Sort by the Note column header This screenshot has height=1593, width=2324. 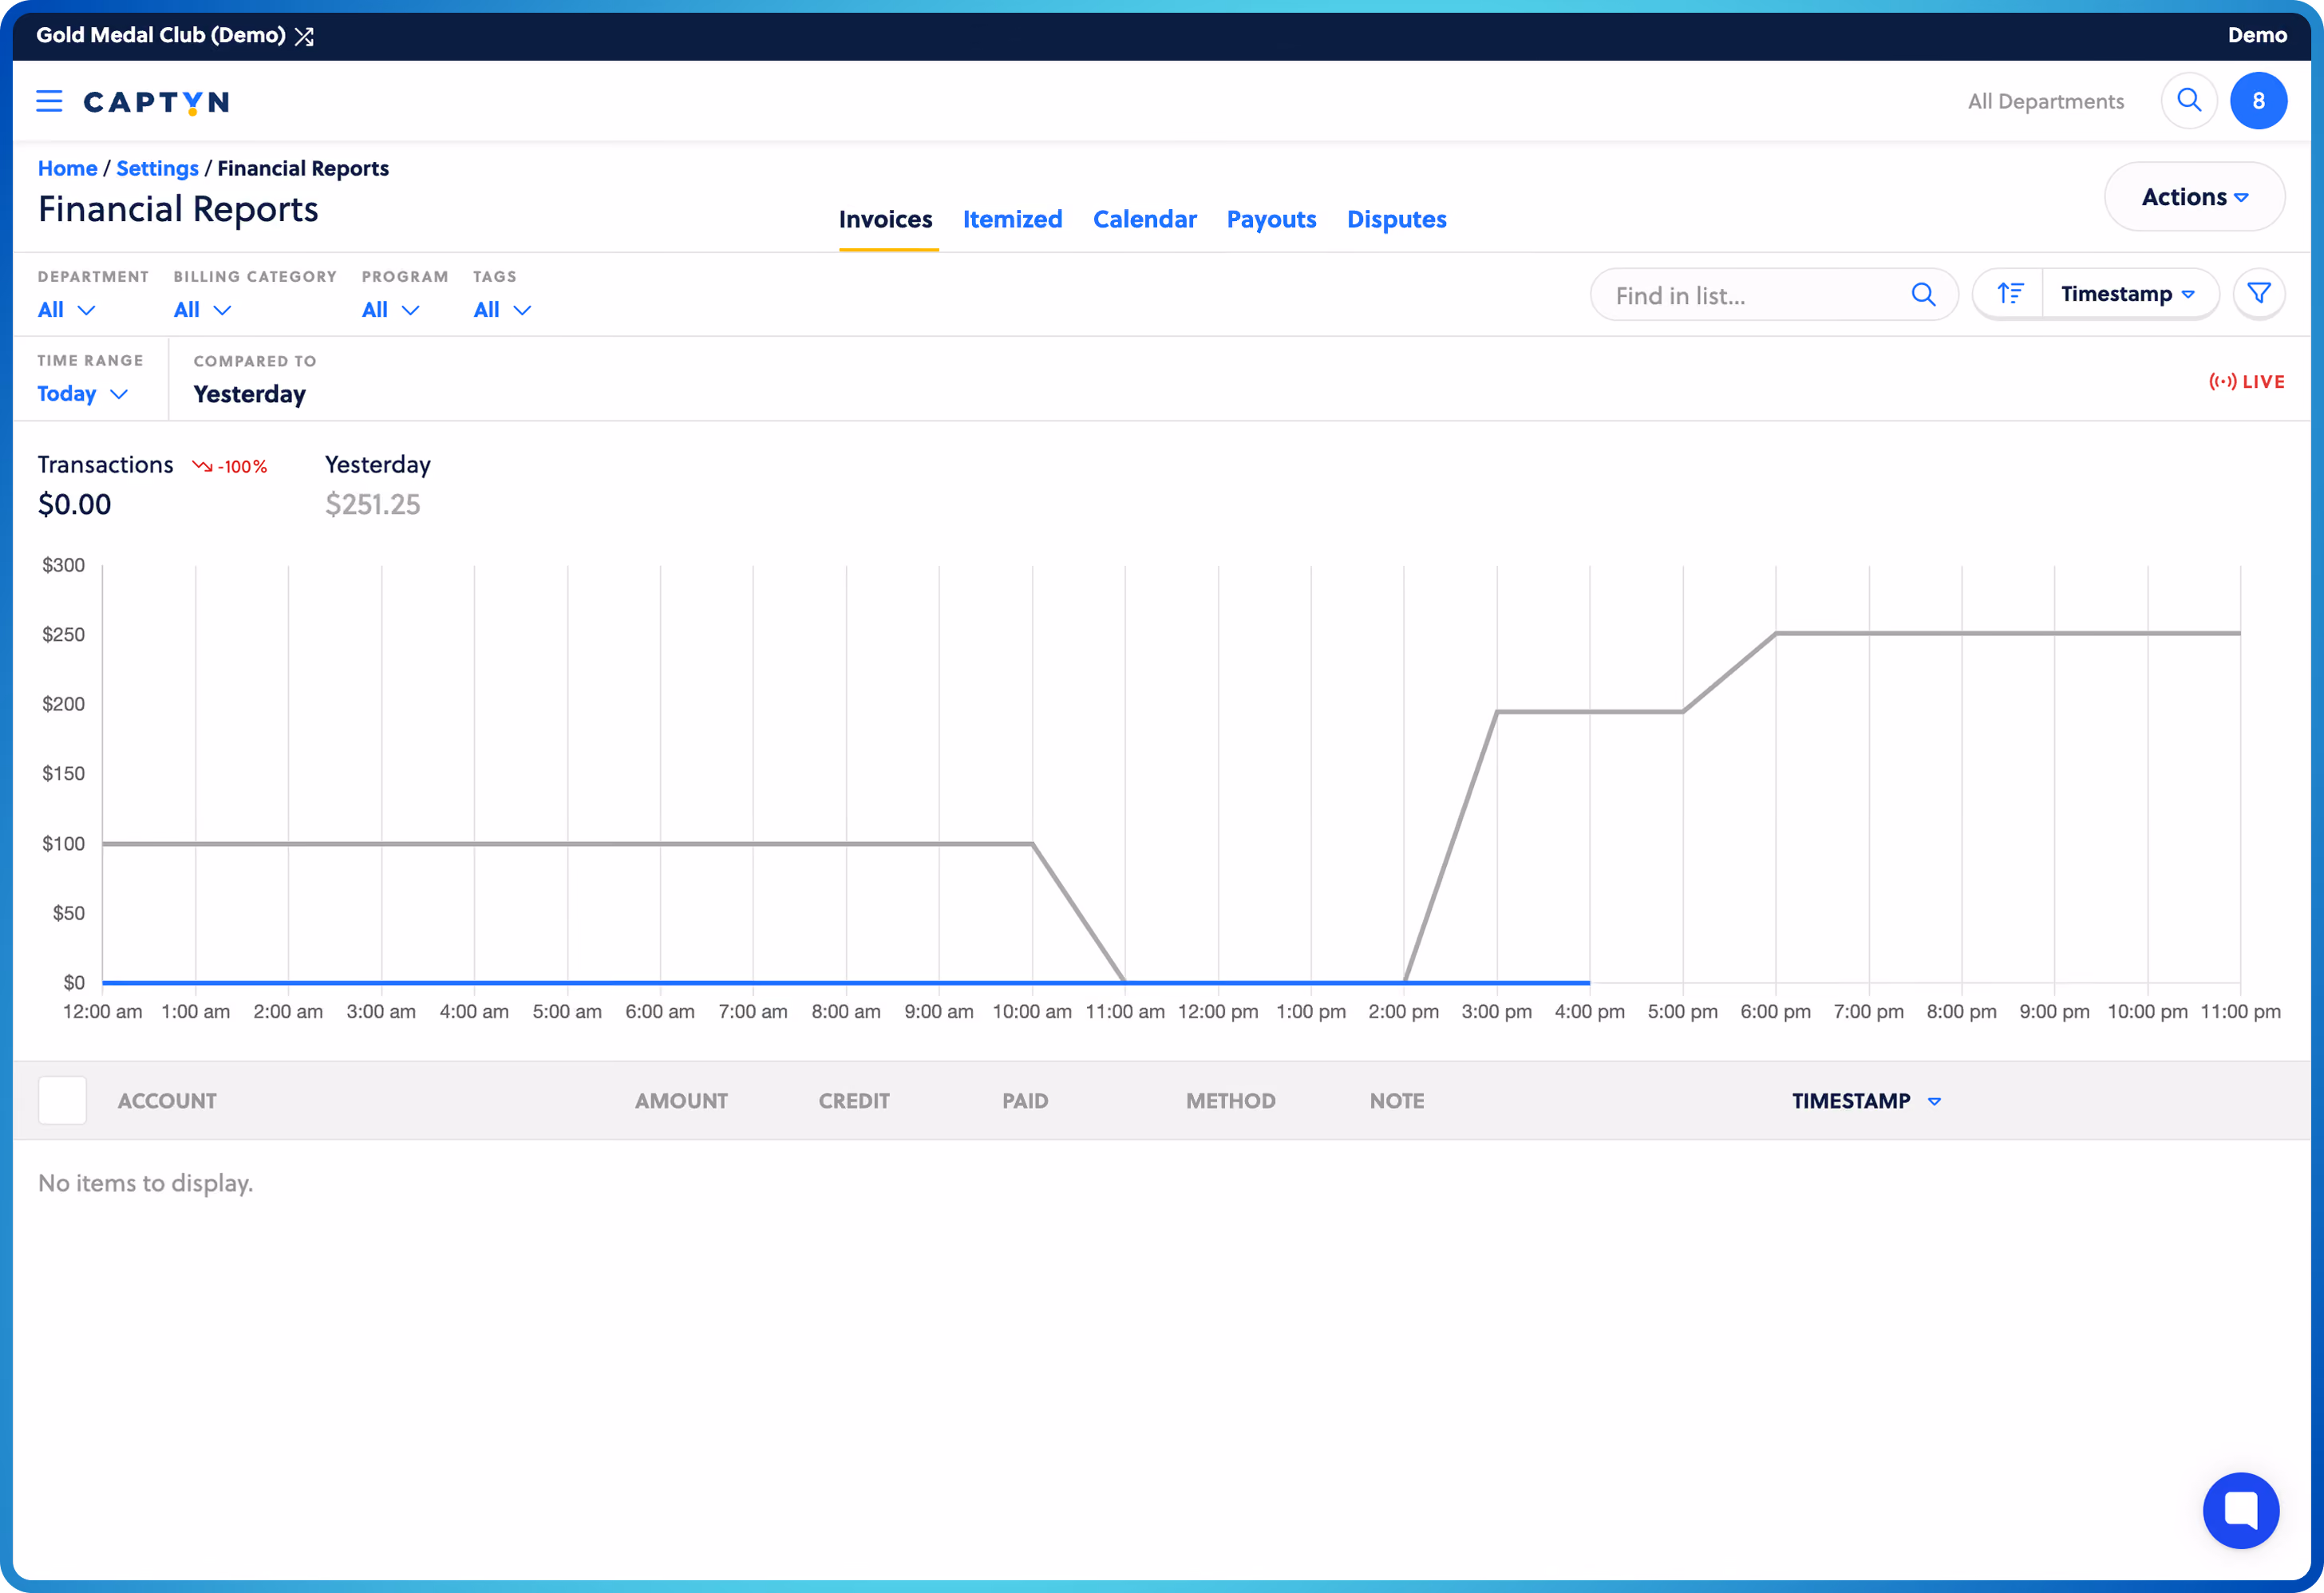(x=1396, y=1101)
